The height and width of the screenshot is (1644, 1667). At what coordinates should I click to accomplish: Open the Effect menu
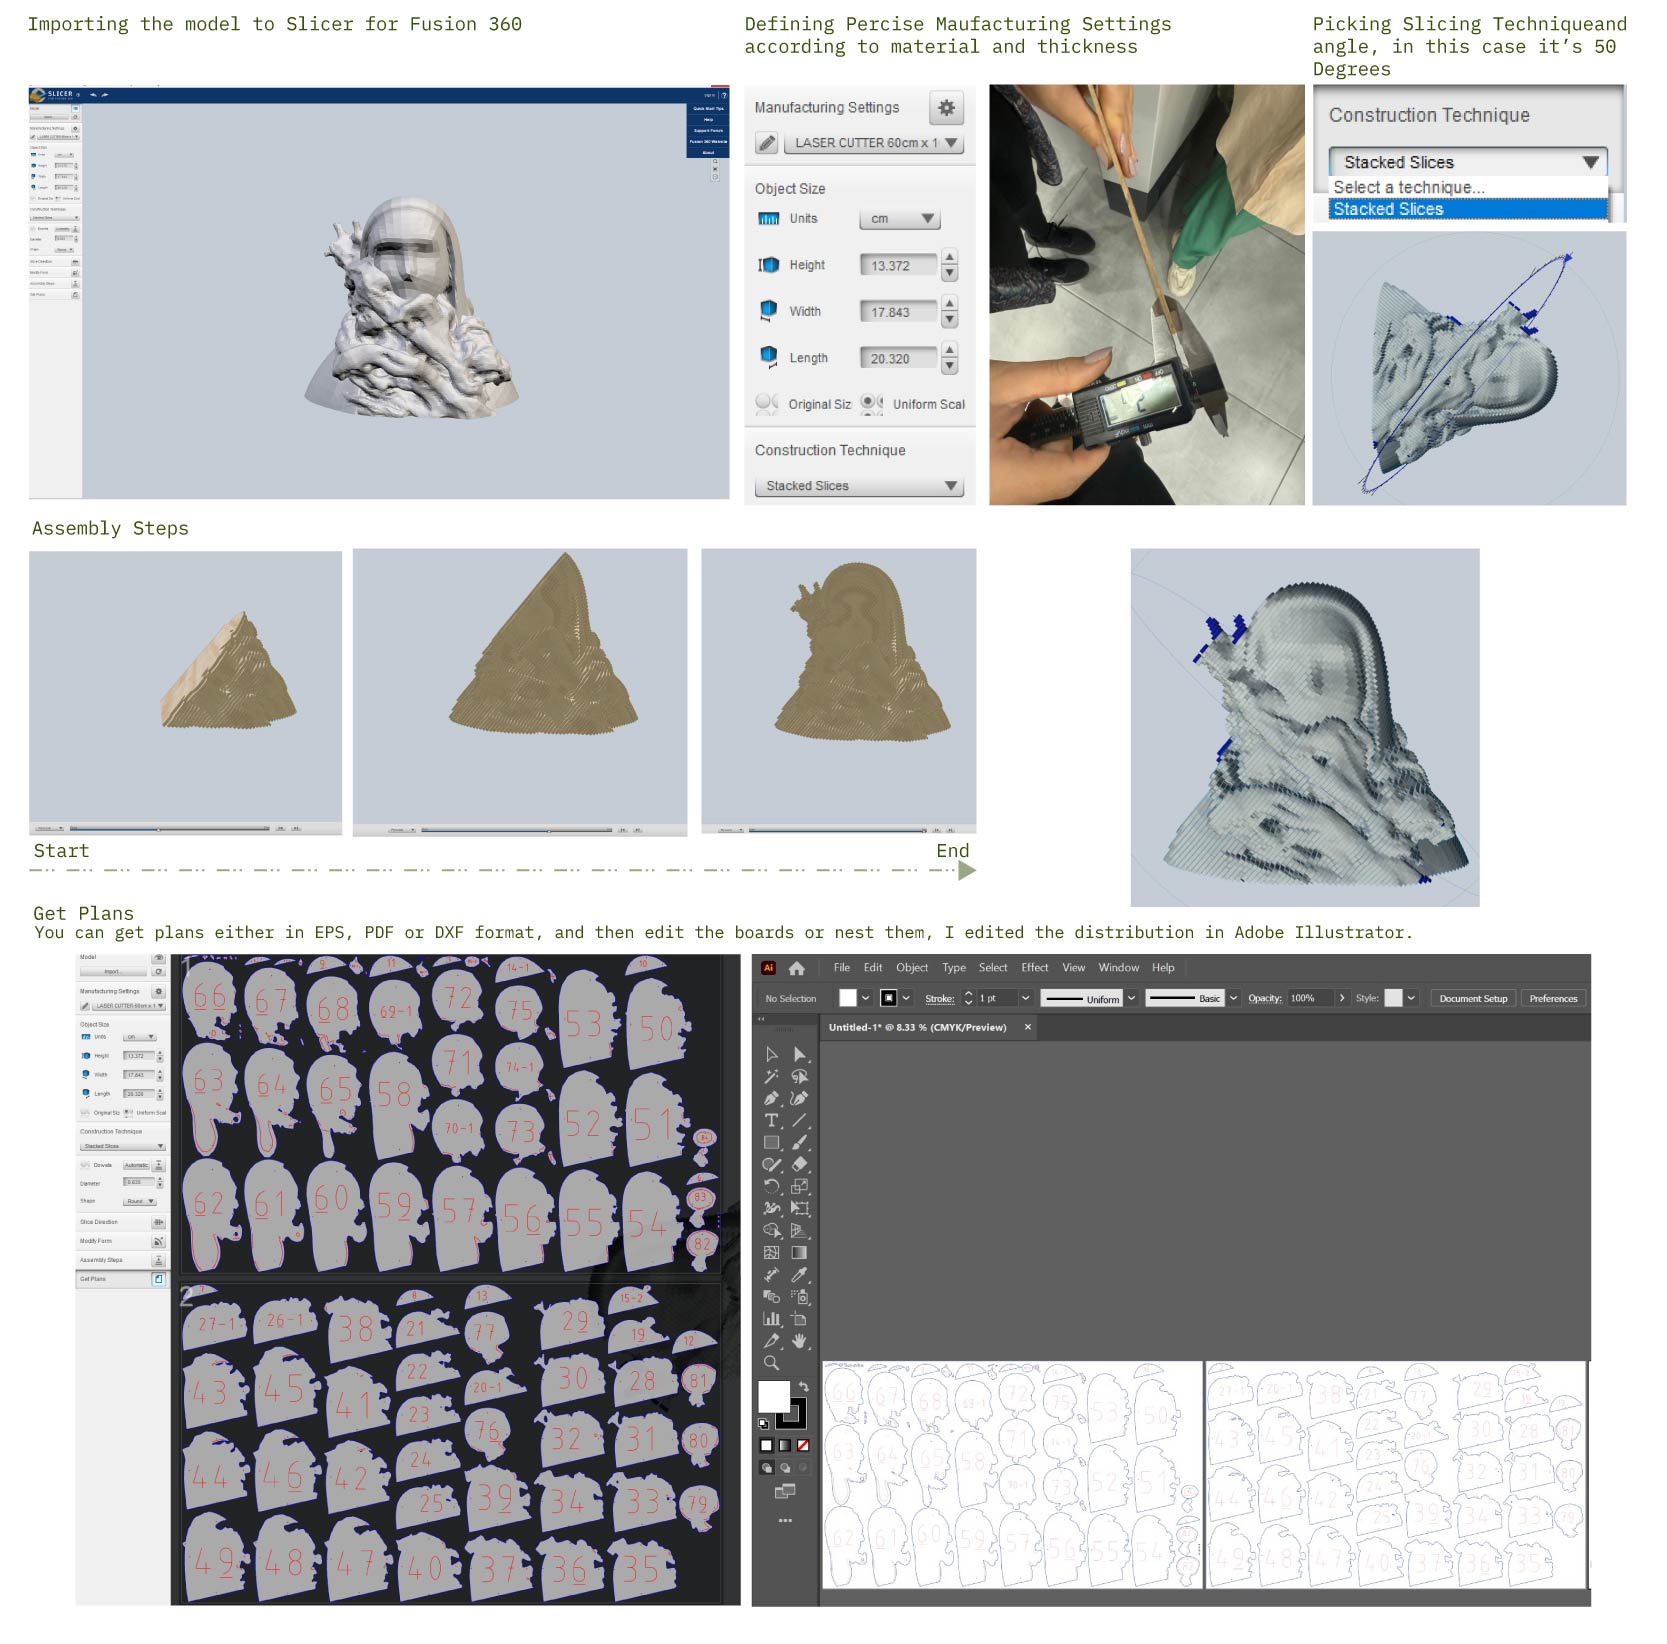point(1034,968)
